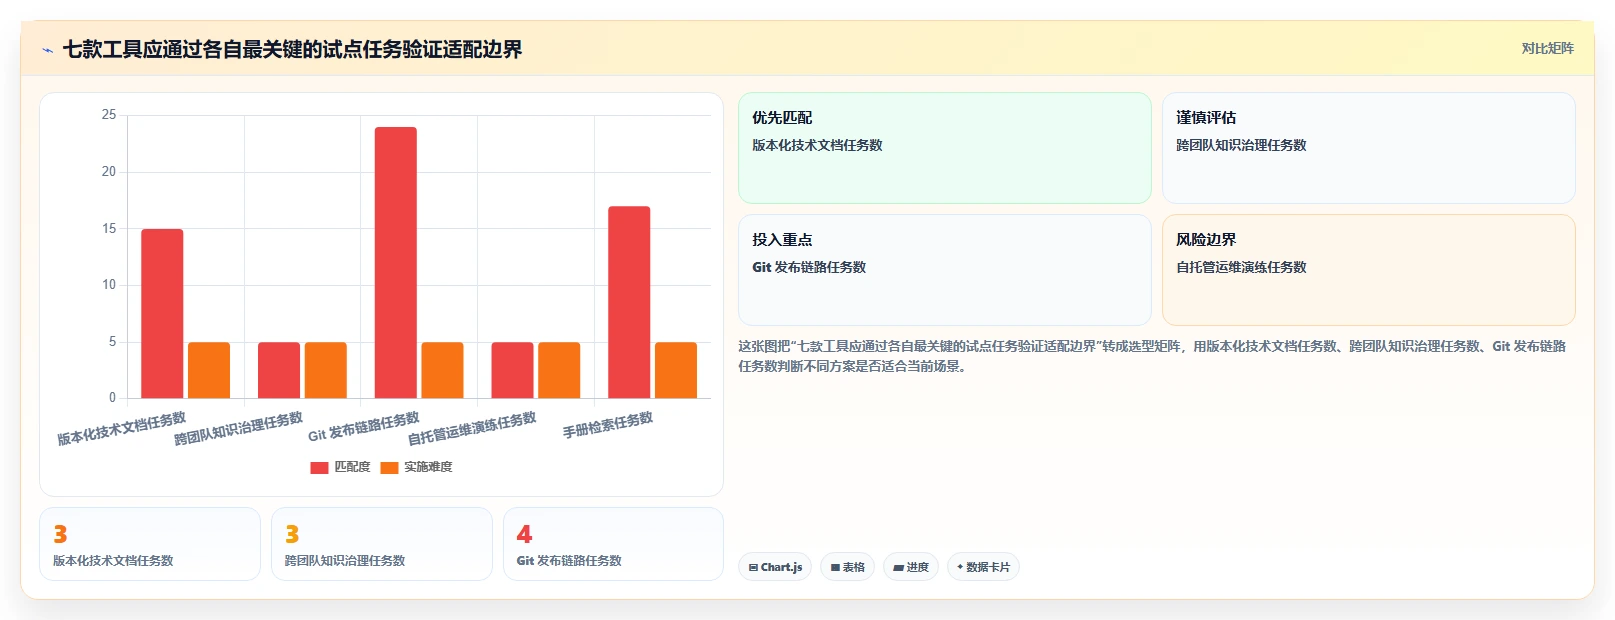Toggle the 匹配度 legend item
The width and height of the screenshot is (1615, 620).
click(x=340, y=467)
